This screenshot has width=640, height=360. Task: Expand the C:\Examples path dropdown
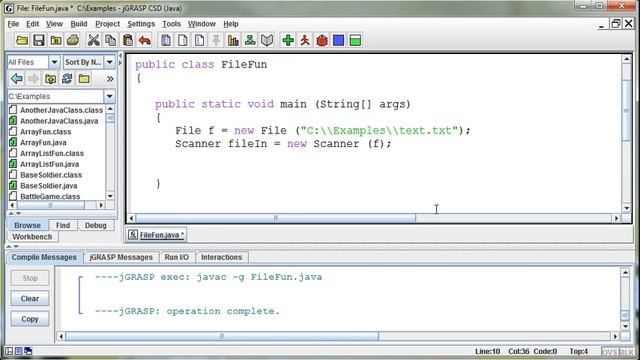pyautogui.click(x=109, y=96)
